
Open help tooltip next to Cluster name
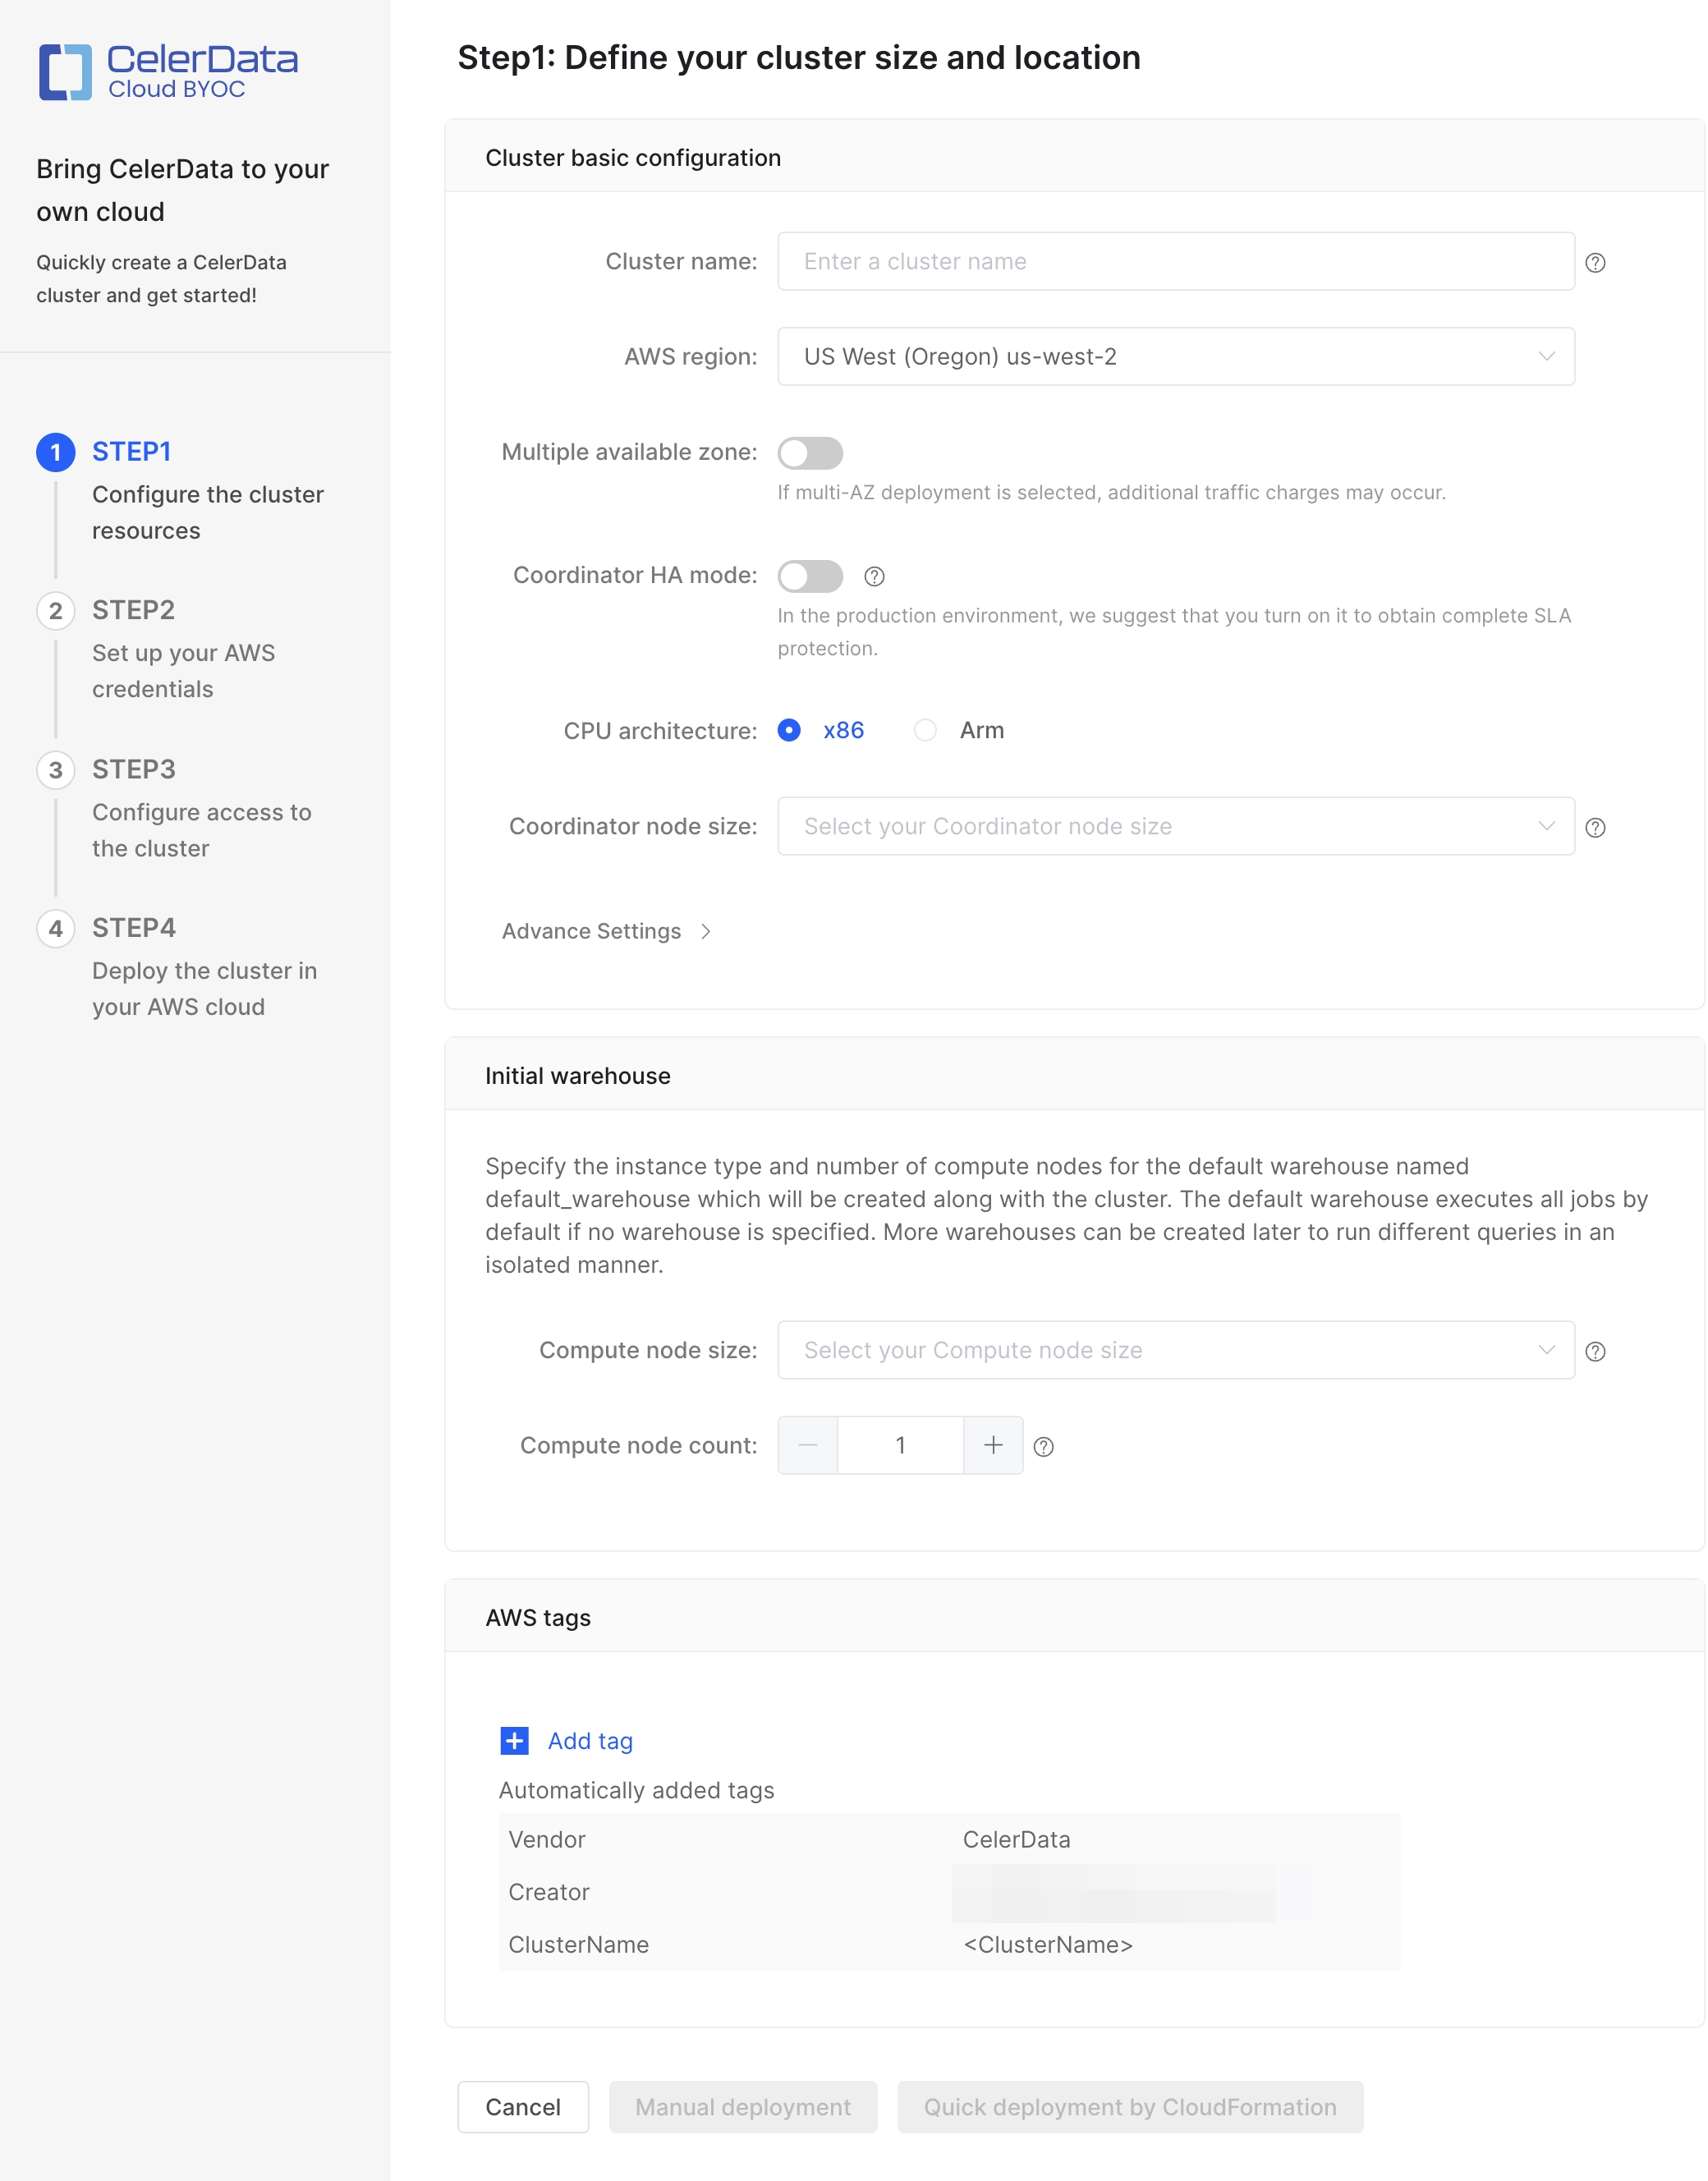[x=1595, y=261]
